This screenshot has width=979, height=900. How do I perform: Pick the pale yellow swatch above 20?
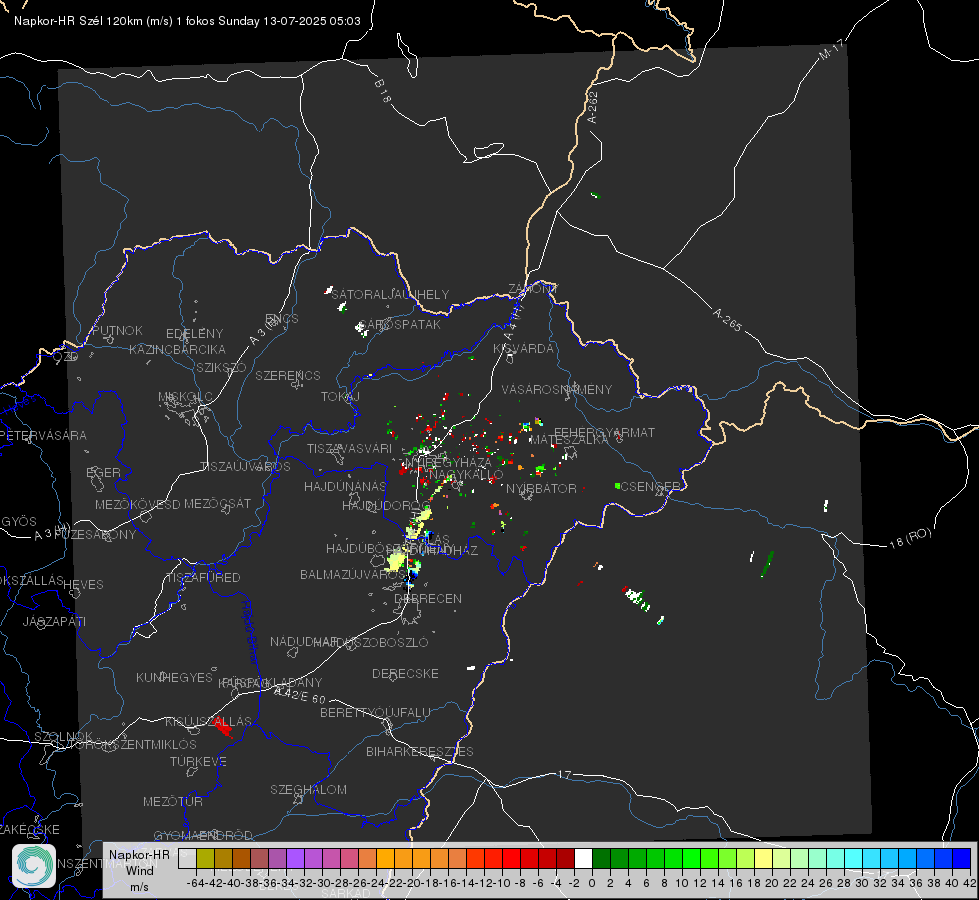(764, 858)
